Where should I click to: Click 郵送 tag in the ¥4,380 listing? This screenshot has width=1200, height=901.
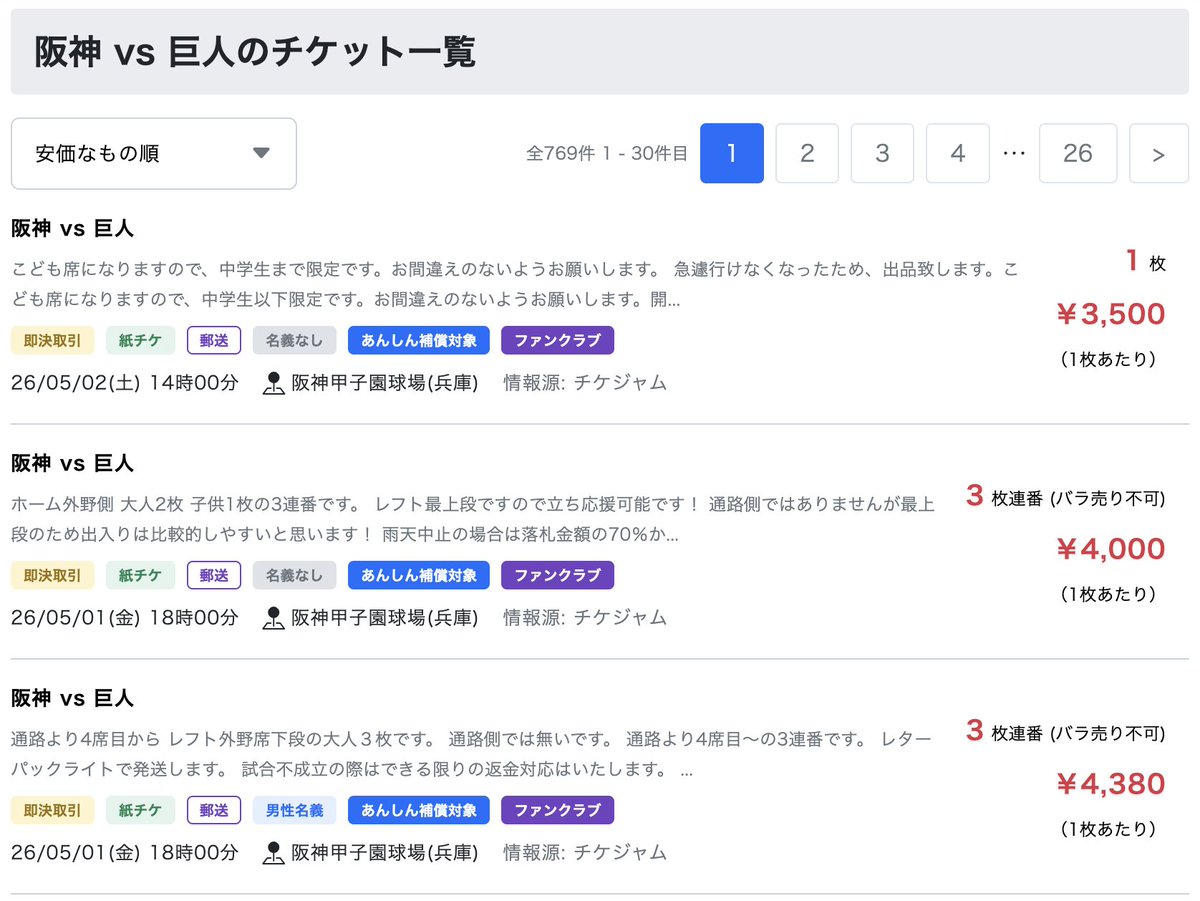[214, 810]
